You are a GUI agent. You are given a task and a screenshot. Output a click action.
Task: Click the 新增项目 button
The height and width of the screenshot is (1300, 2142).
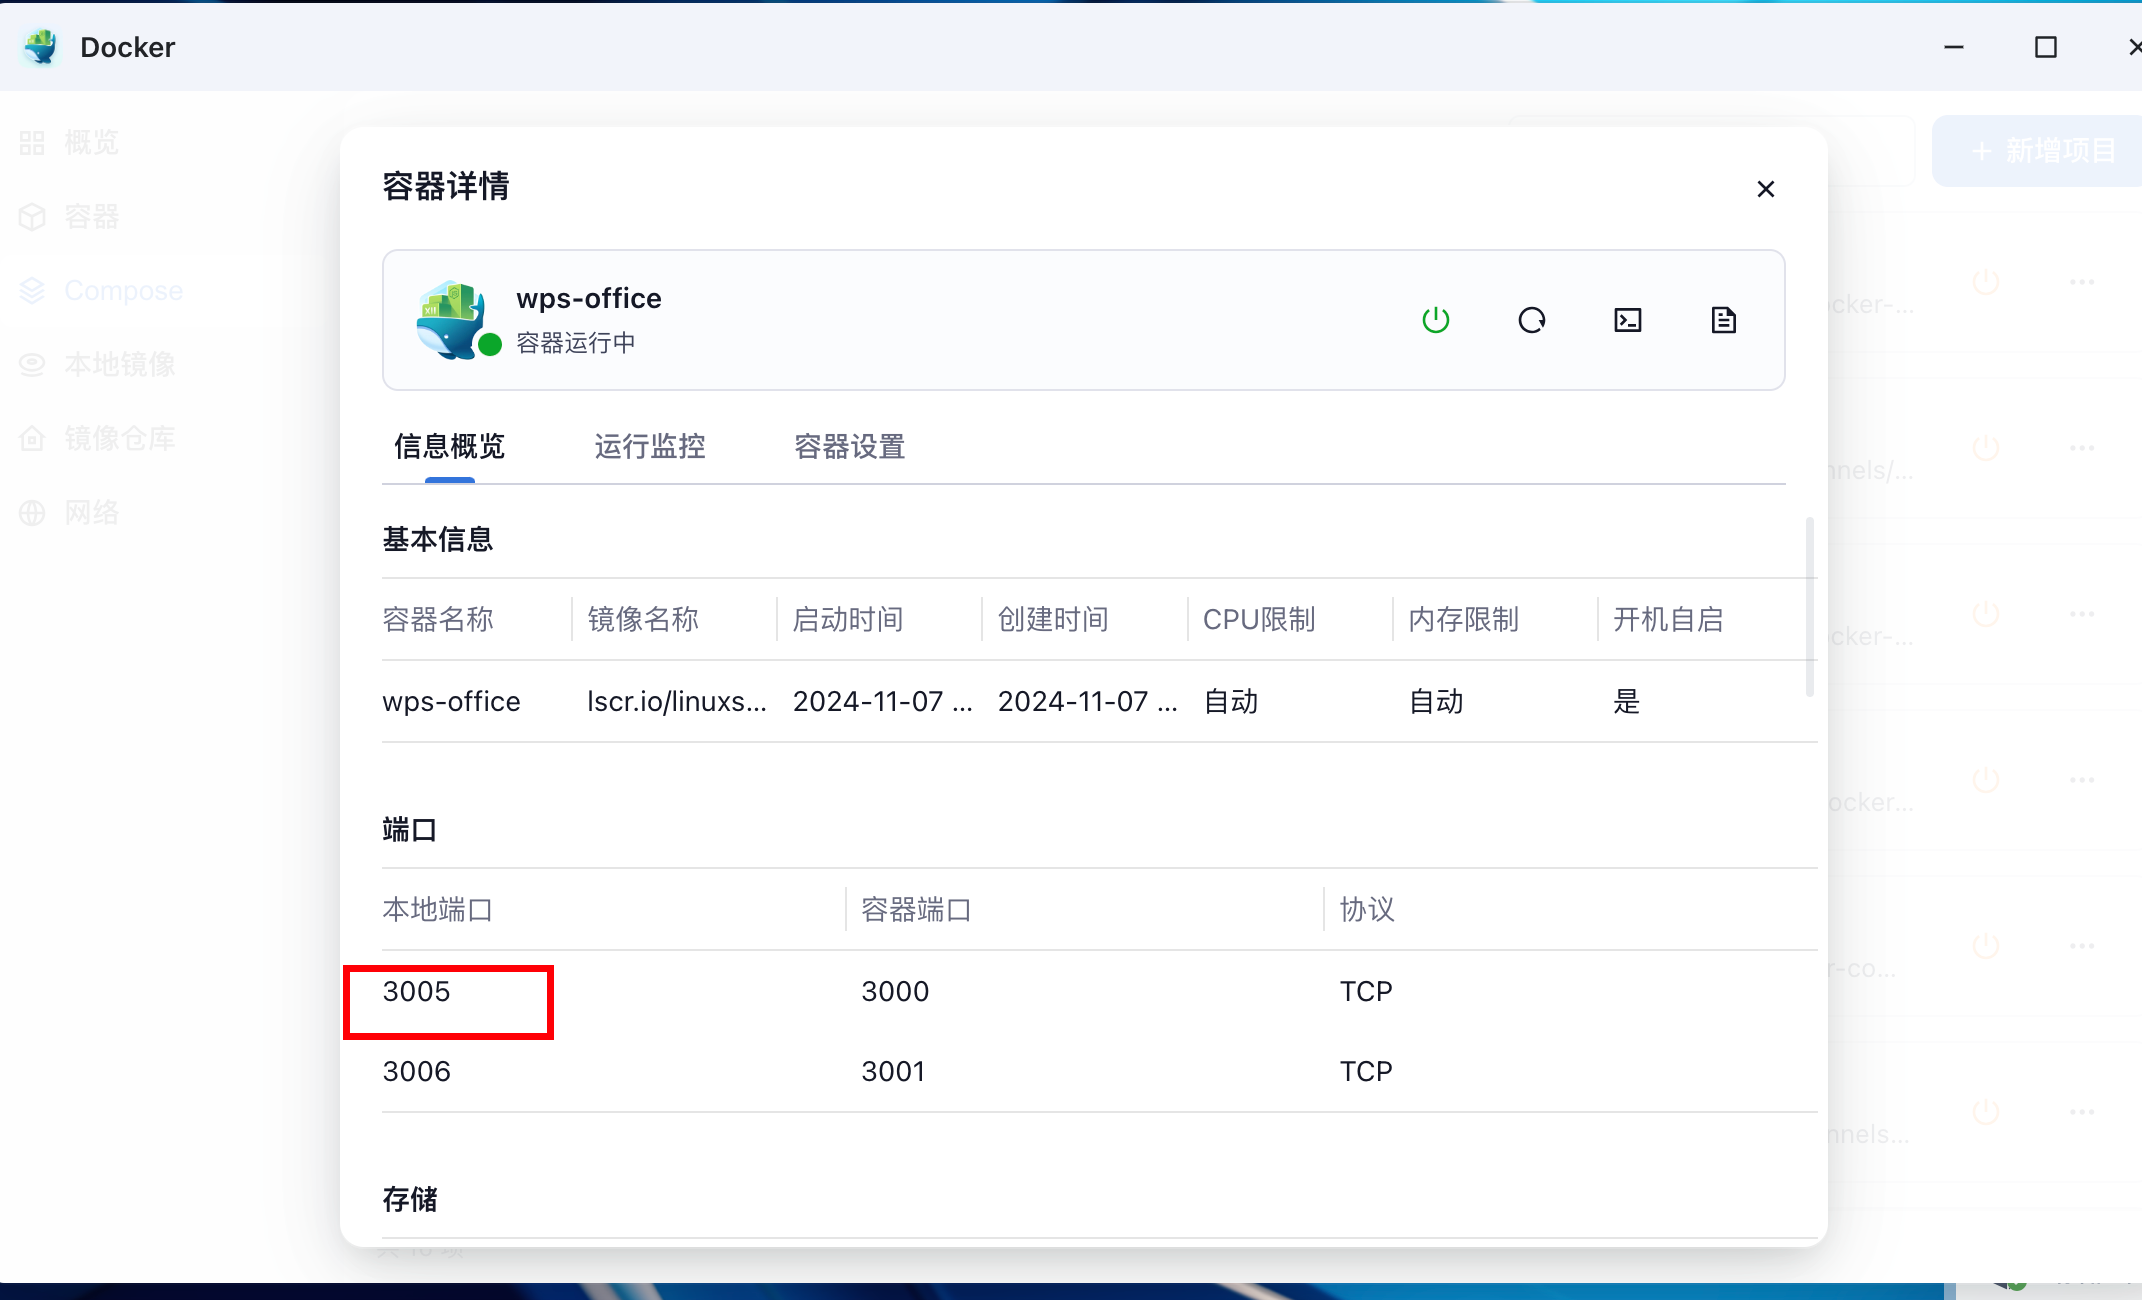(x=2037, y=151)
